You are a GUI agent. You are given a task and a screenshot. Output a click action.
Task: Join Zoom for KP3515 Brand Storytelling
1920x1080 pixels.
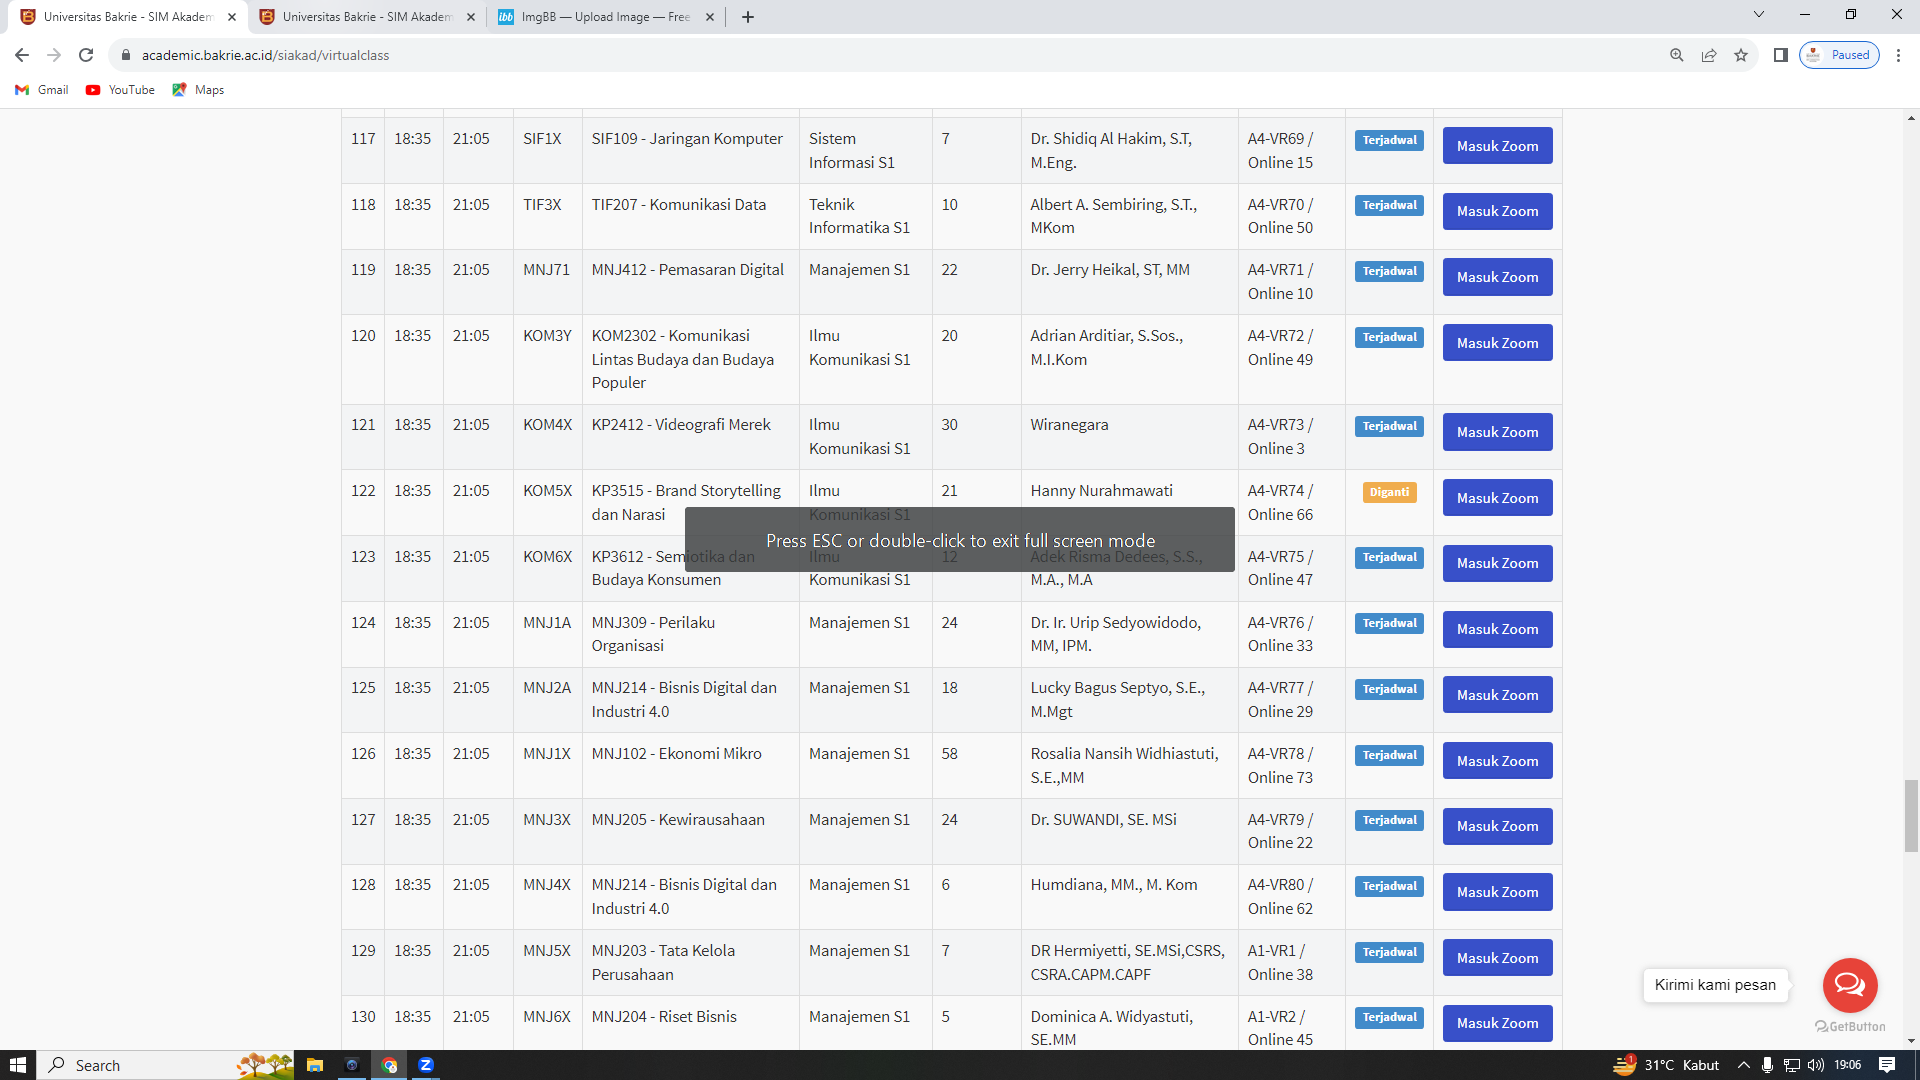tap(1497, 498)
